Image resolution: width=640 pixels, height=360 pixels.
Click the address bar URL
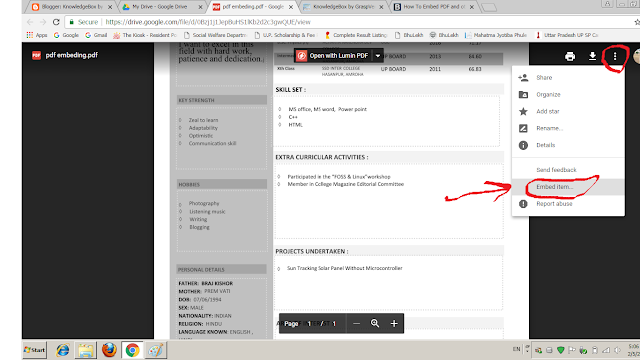point(208,22)
